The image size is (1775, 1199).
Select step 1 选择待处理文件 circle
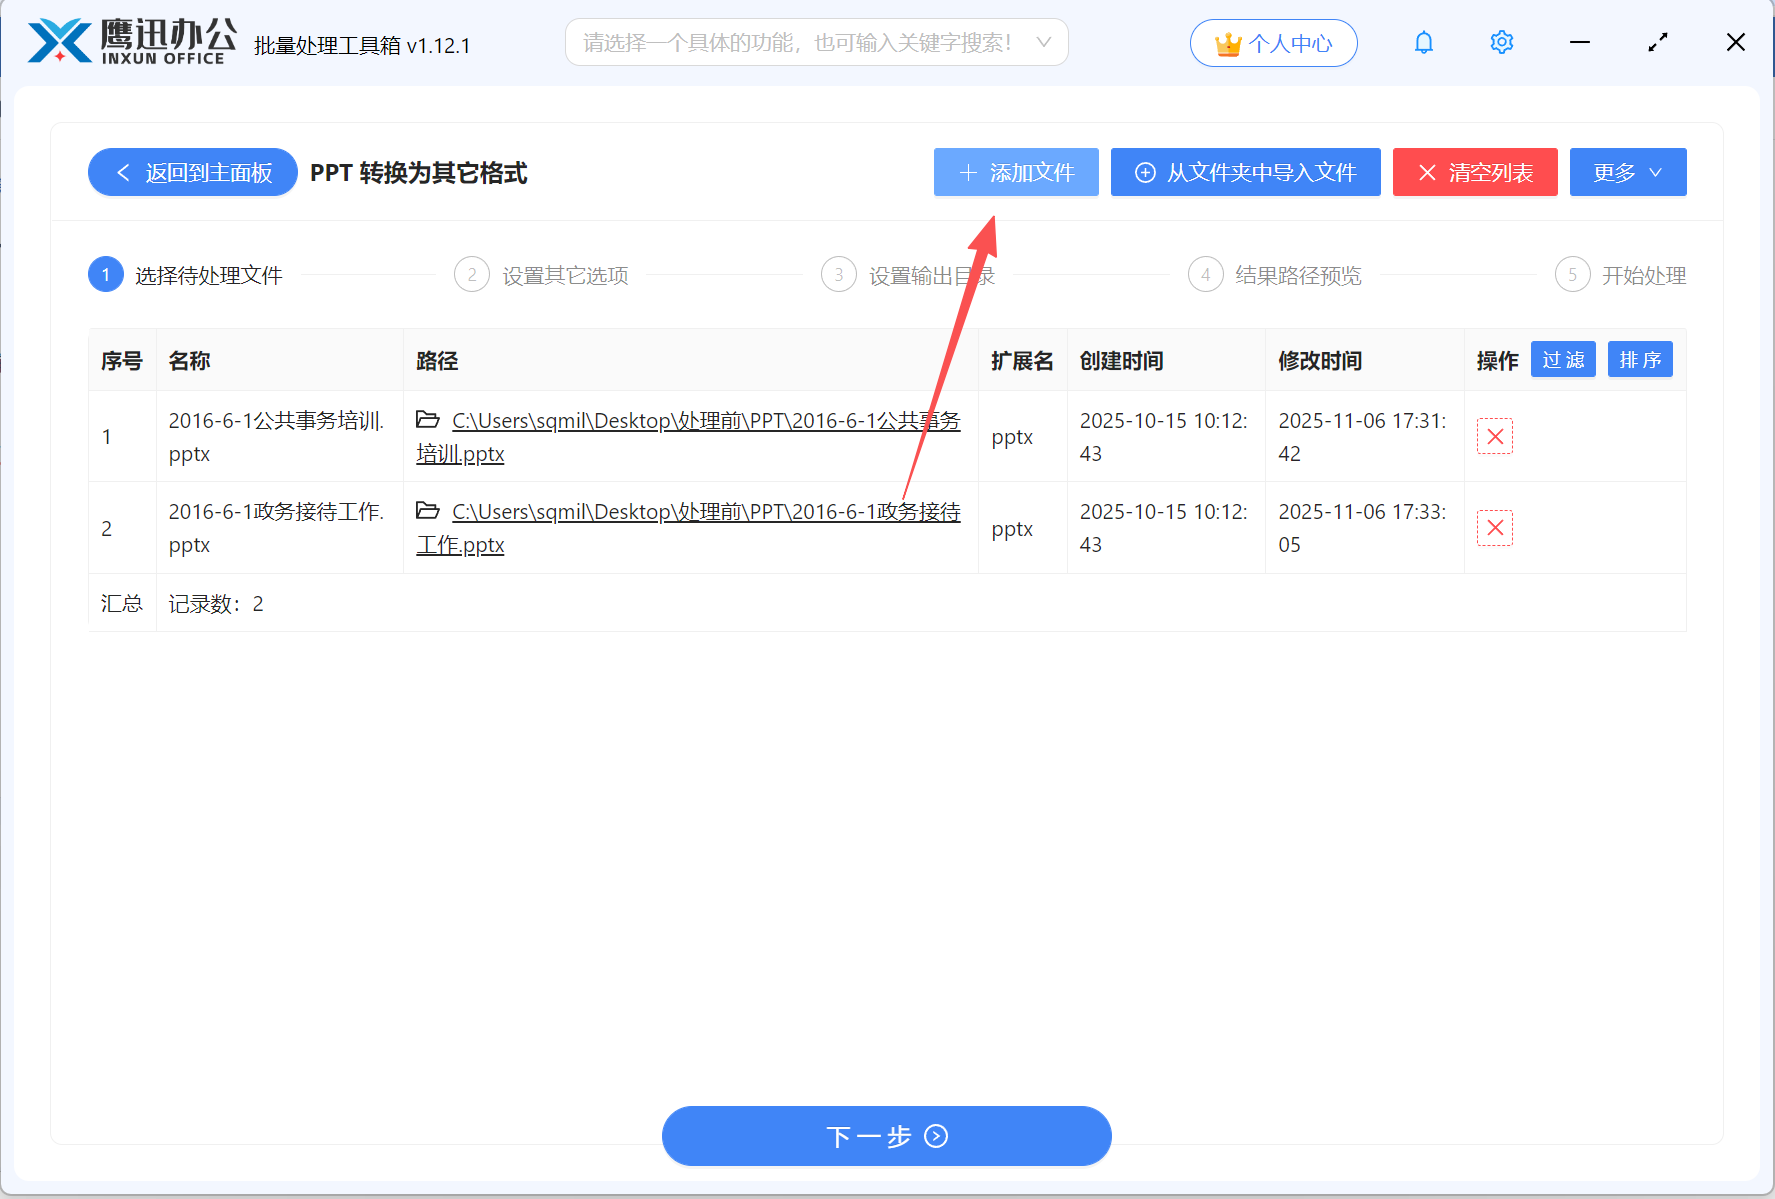(x=105, y=274)
